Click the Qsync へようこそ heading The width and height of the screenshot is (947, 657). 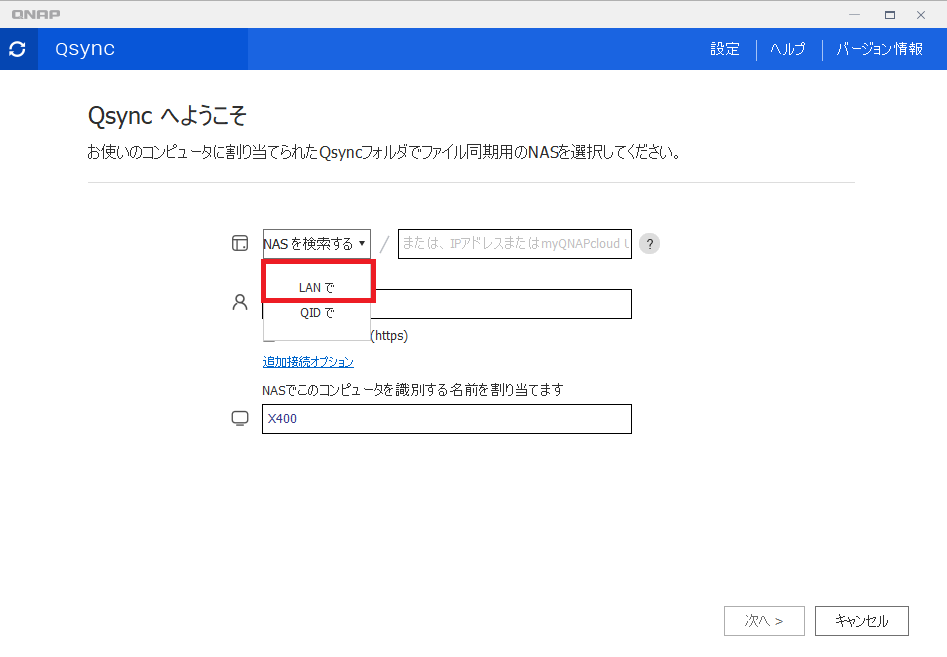click(167, 115)
